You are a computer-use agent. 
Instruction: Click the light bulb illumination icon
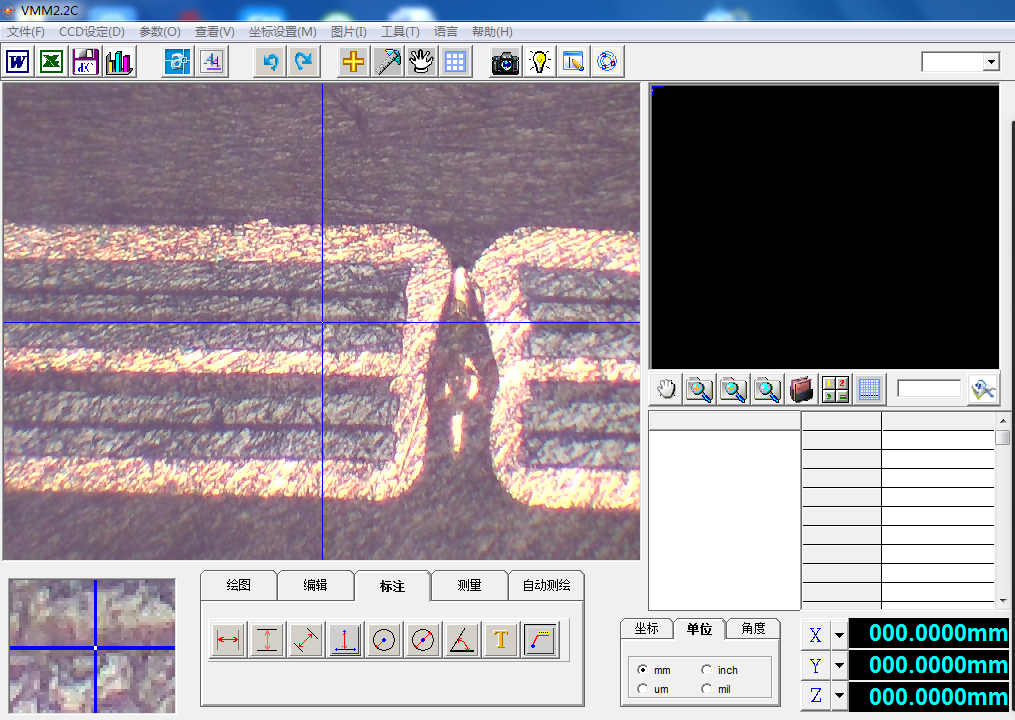point(540,62)
